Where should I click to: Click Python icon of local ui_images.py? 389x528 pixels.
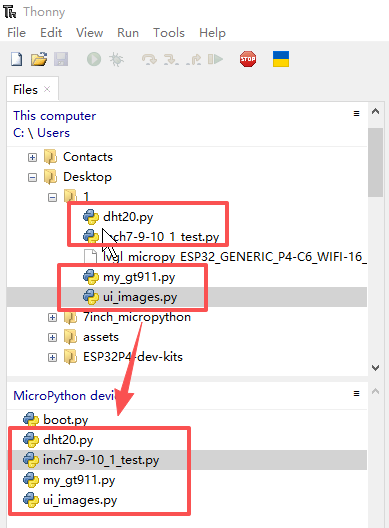click(91, 297)
